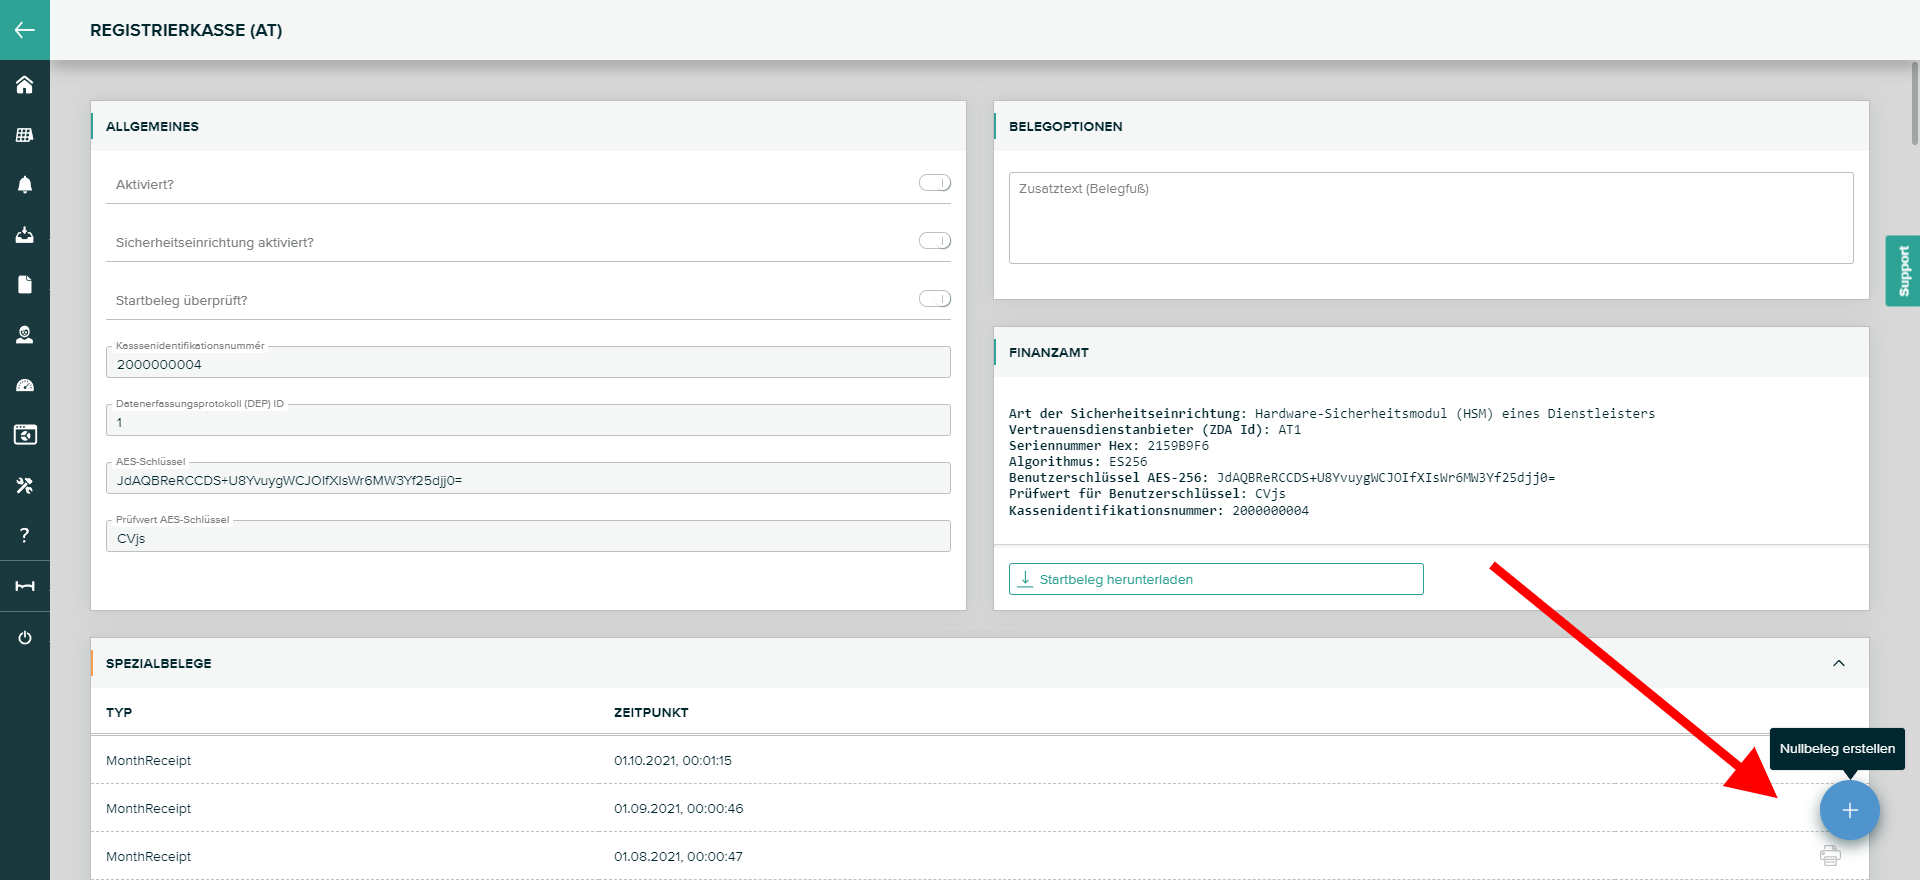Screen dimensions: 1920x880
Task: Toggle 'Startbeleg überprüft?' switch
Action: (x=934, y=299)
